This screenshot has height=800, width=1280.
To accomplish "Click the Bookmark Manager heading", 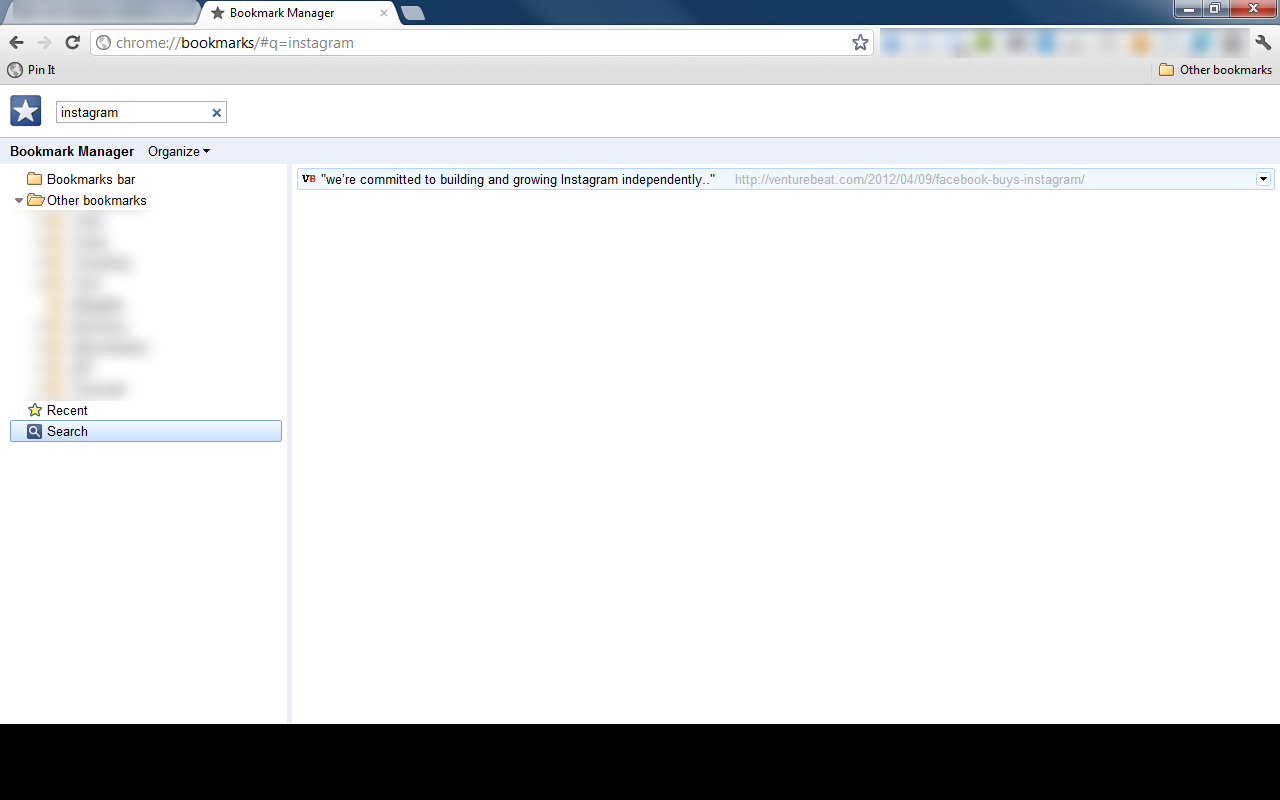I will tap(72, 152).
